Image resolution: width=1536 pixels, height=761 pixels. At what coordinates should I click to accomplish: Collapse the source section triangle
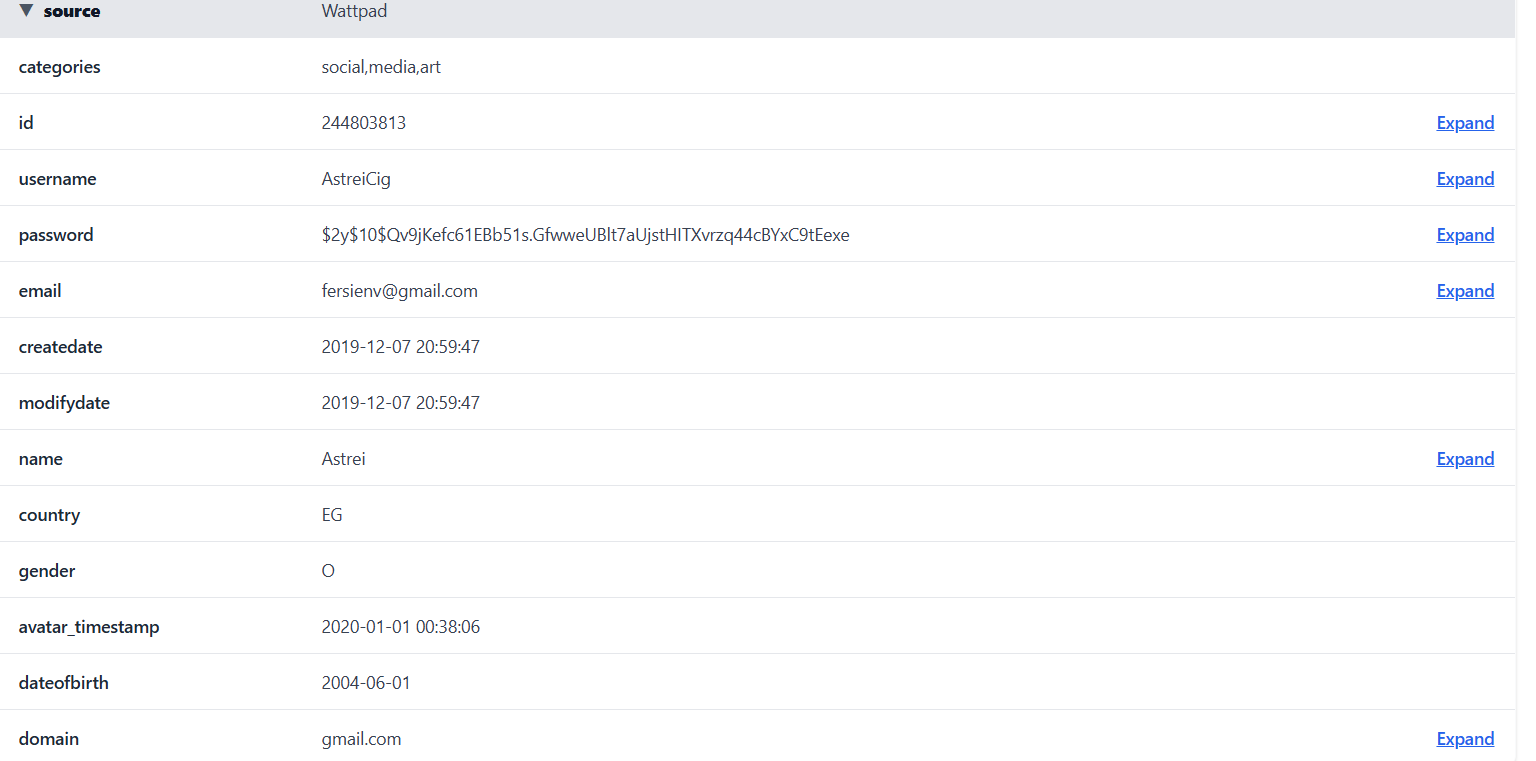point(26,11)
